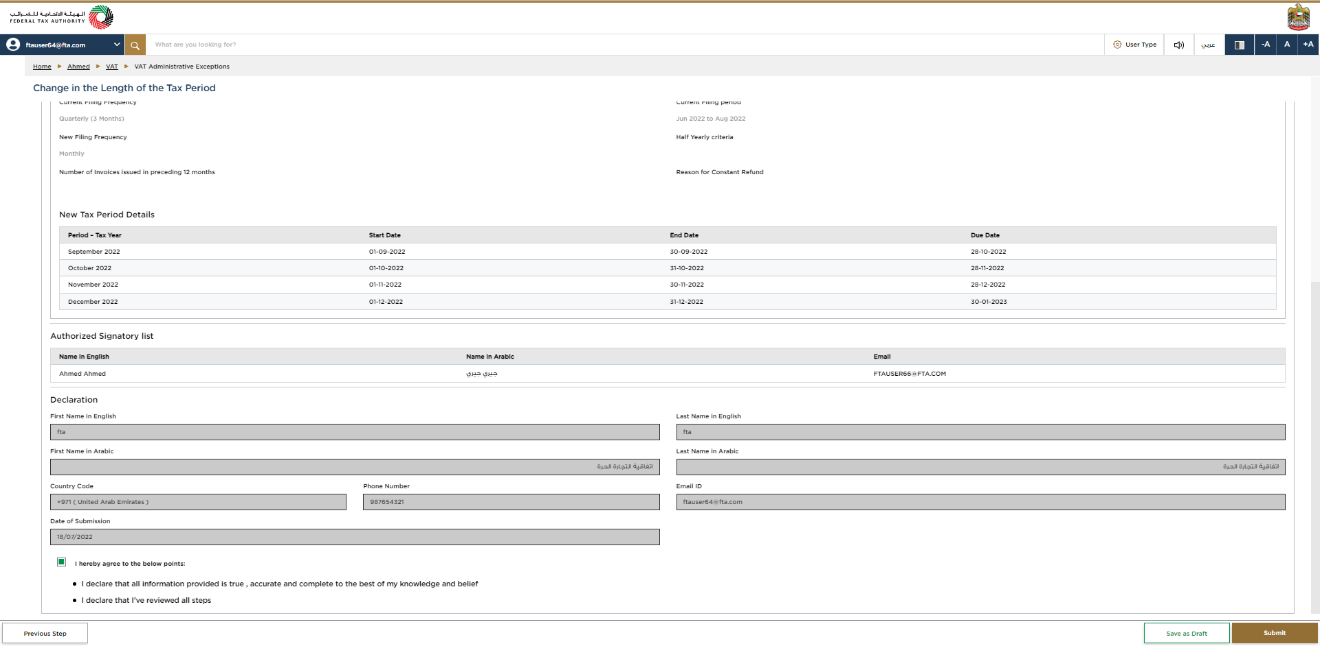Click the Save as Draft button
The width and height of the screenshot is (1320, 646).
click(1187, 633)
